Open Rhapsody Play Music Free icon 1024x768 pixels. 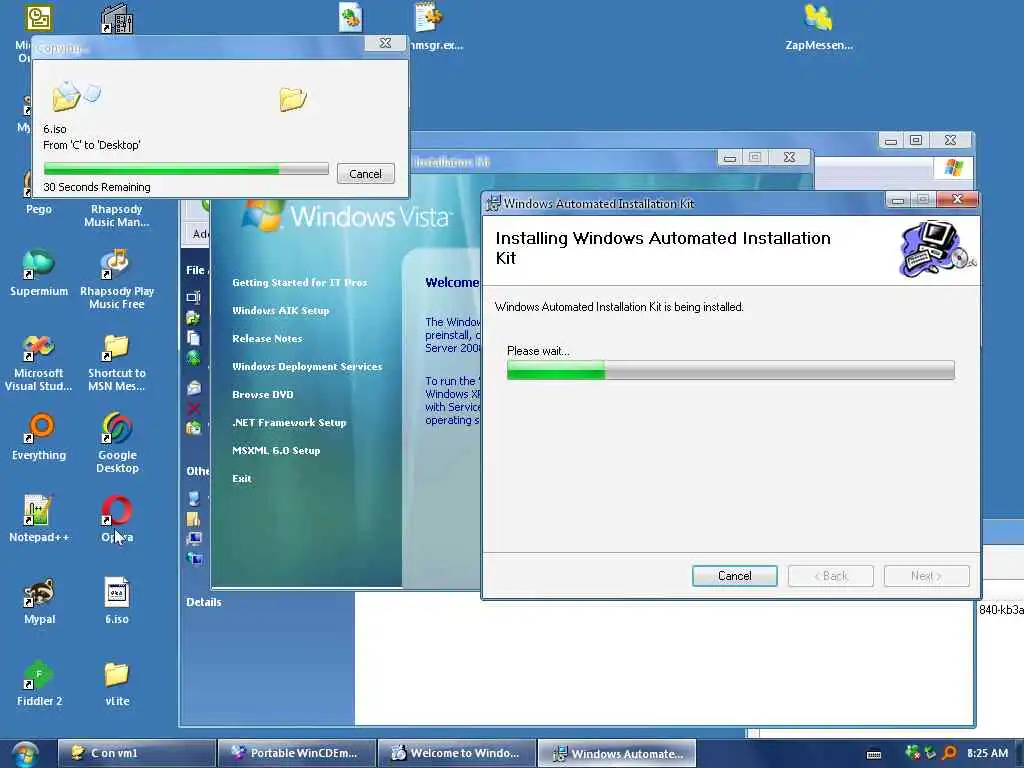pos(117,279)
